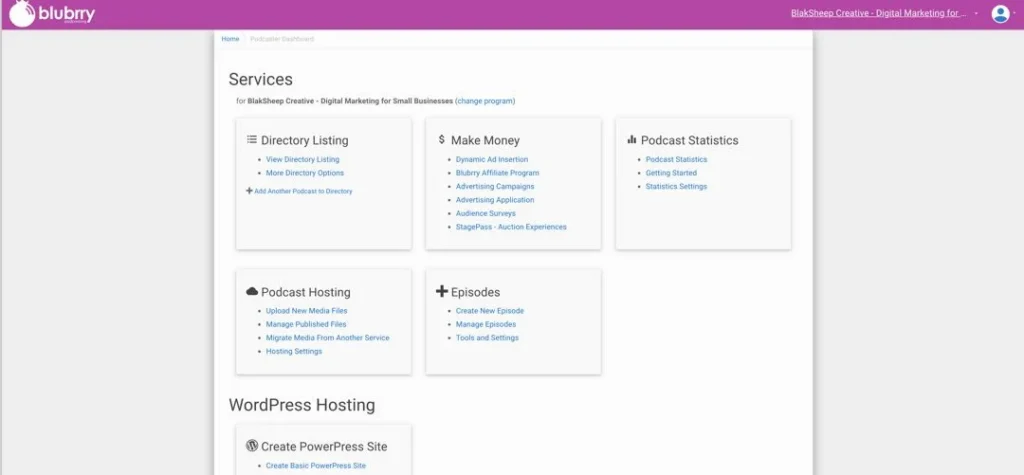Click the Directory Listing card heading
The width and height of the screenshot is (1024, 475).
pyautogui.click(x=304, y=140)
